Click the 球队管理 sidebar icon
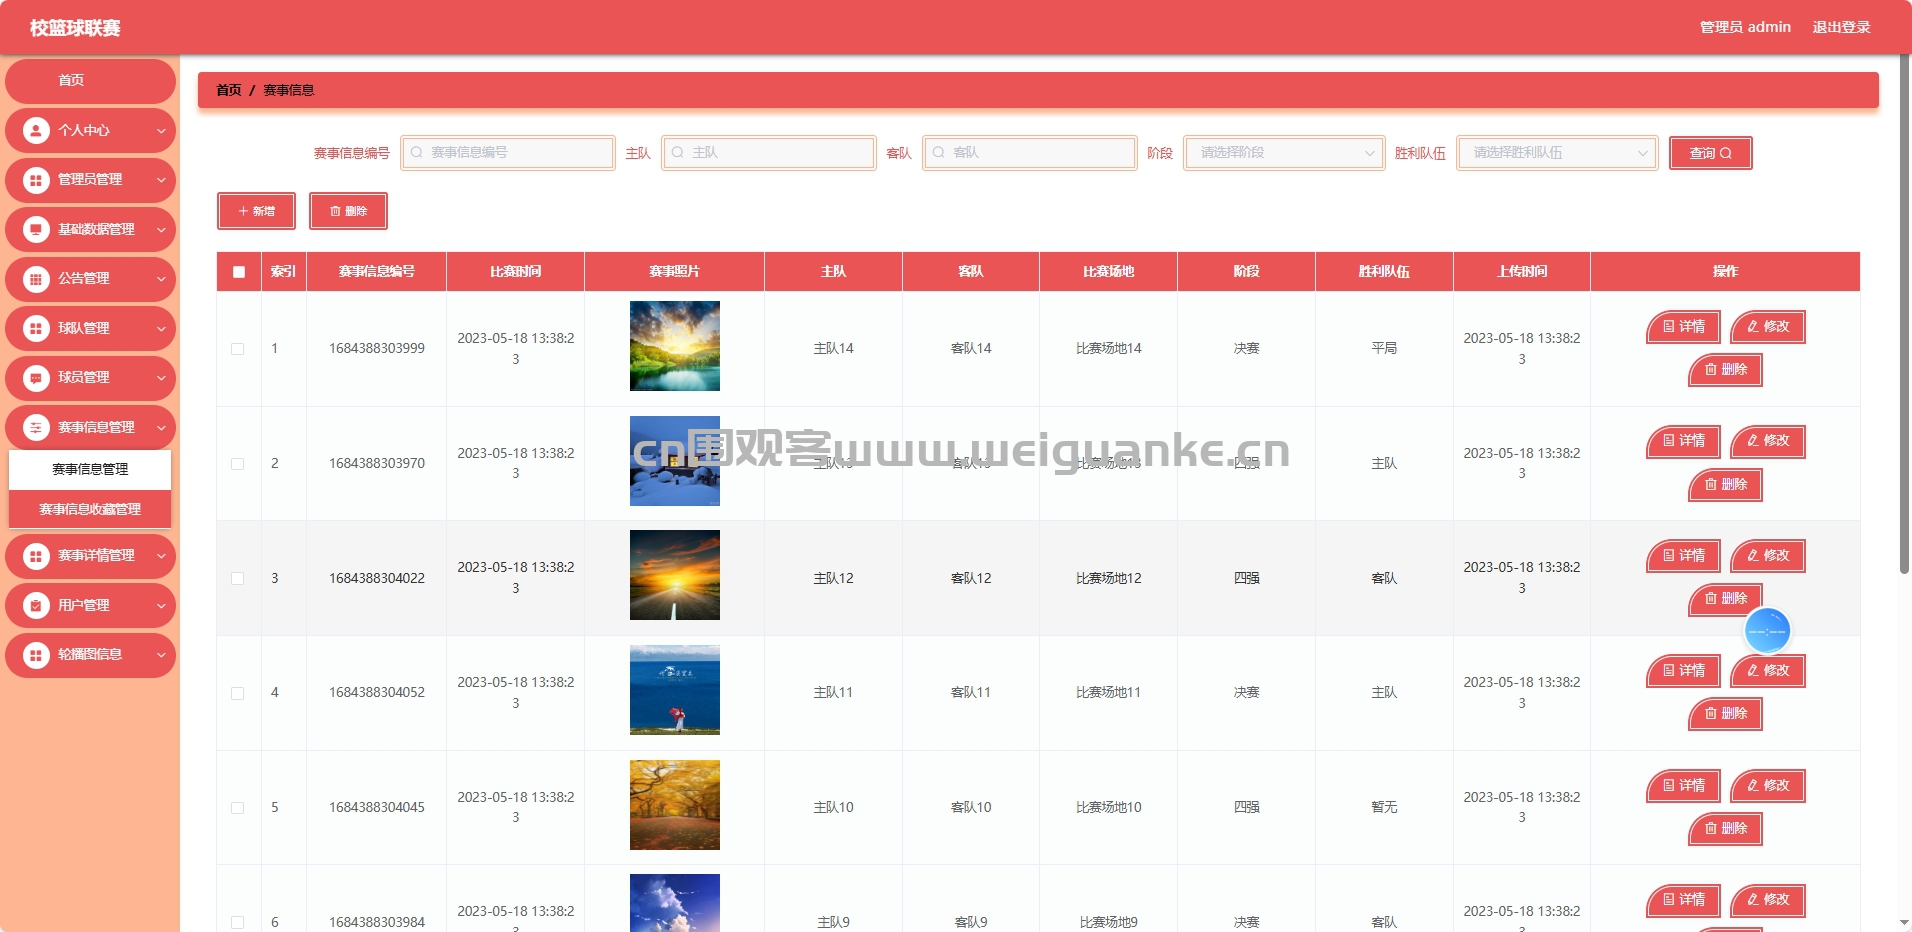The height and width of the screenshot is (932, 1912). coord(36,328)
